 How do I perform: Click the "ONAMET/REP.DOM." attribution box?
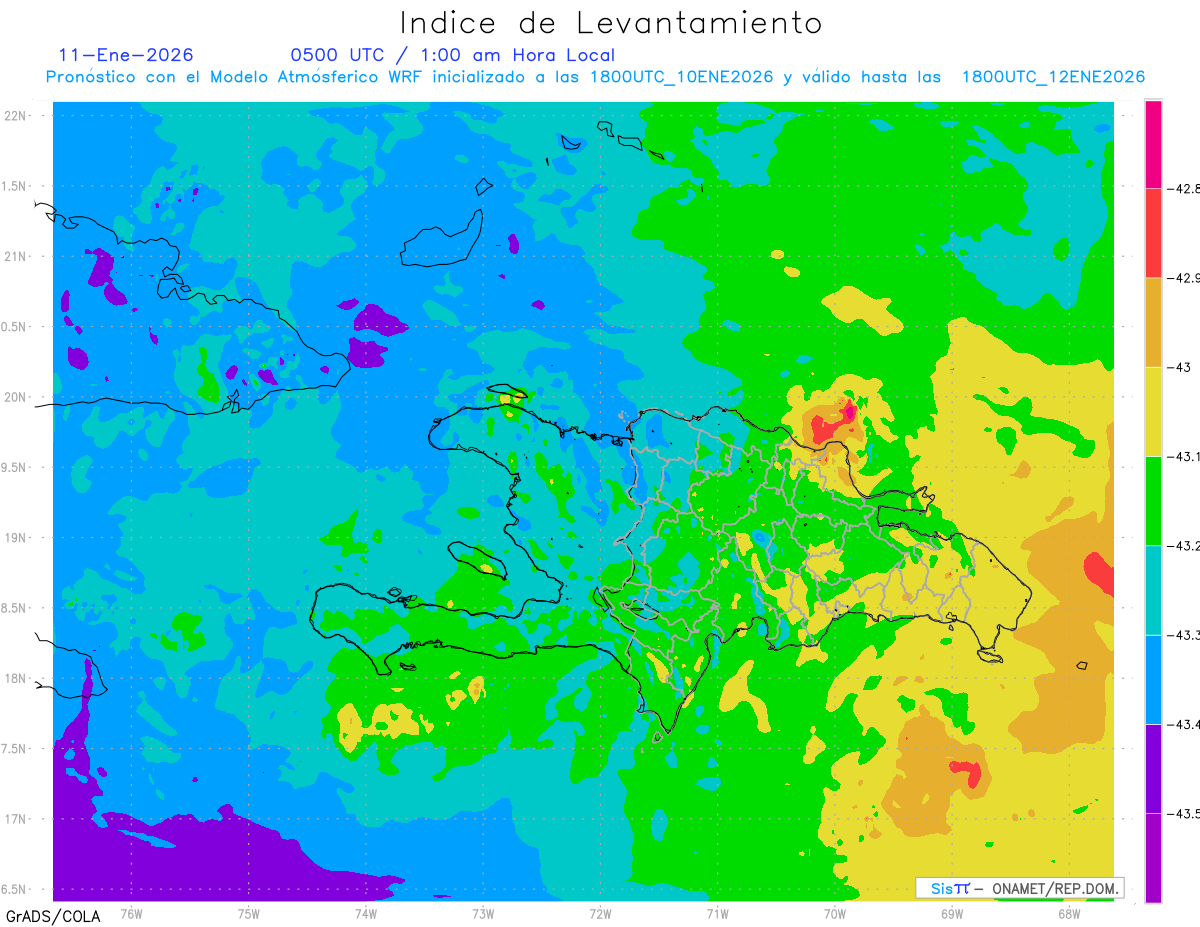[1020, 888]
